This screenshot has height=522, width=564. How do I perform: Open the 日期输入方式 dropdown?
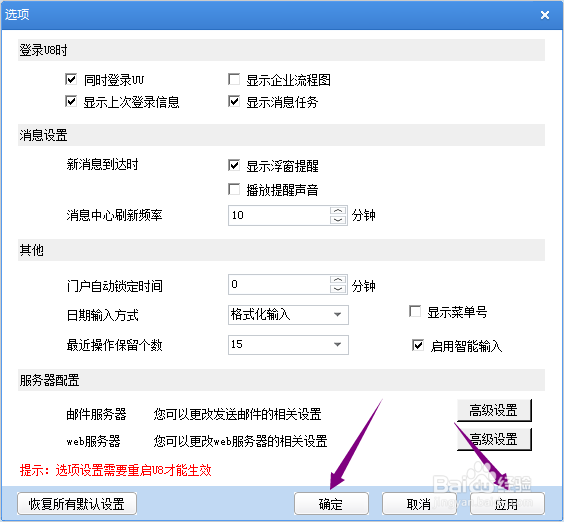click(288, 315)
